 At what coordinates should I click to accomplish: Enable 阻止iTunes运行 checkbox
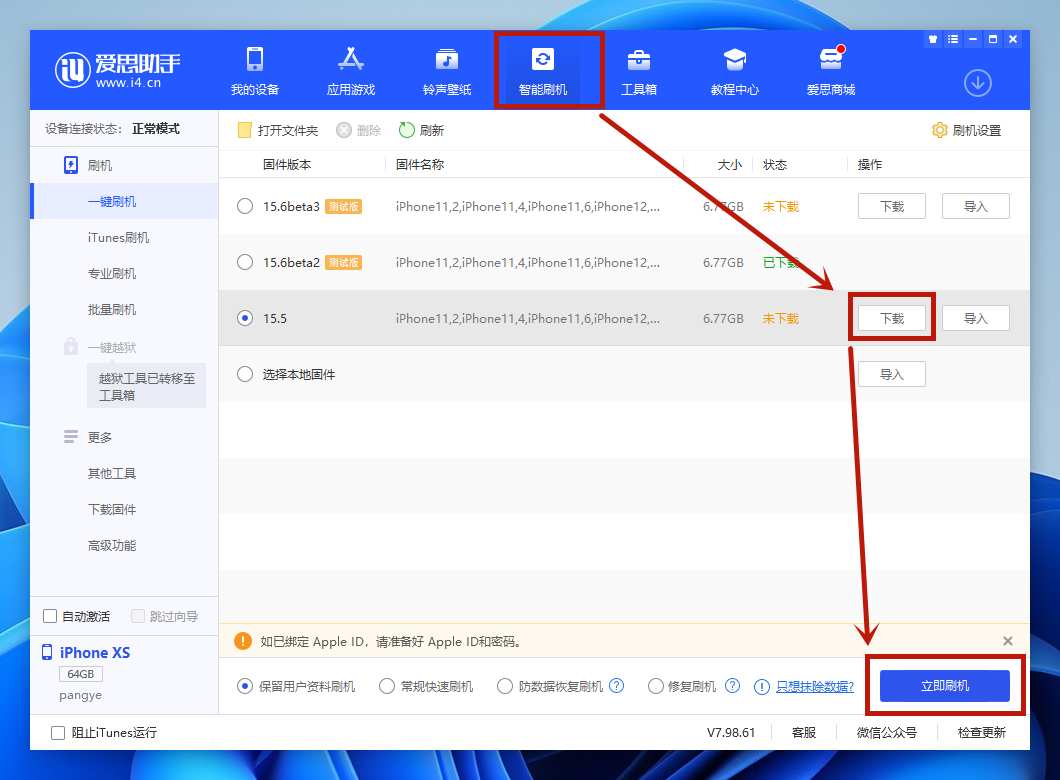58,732
